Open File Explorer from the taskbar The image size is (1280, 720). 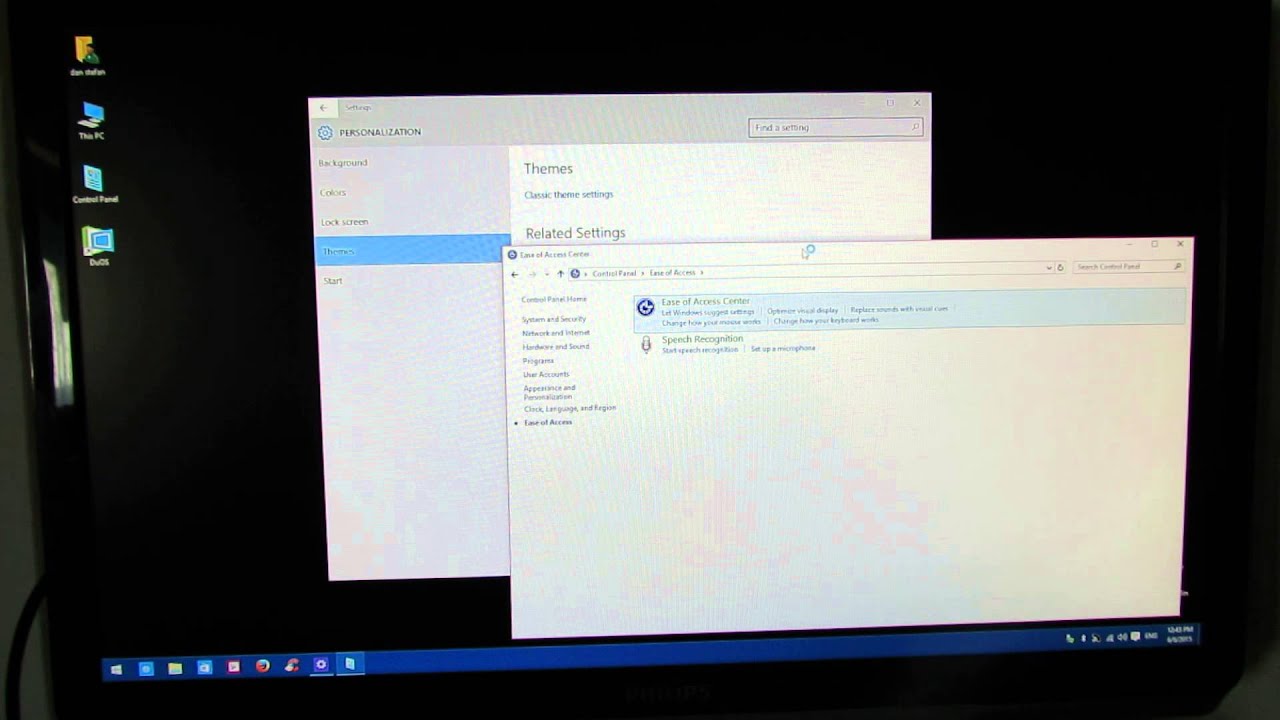pos(175,668)
